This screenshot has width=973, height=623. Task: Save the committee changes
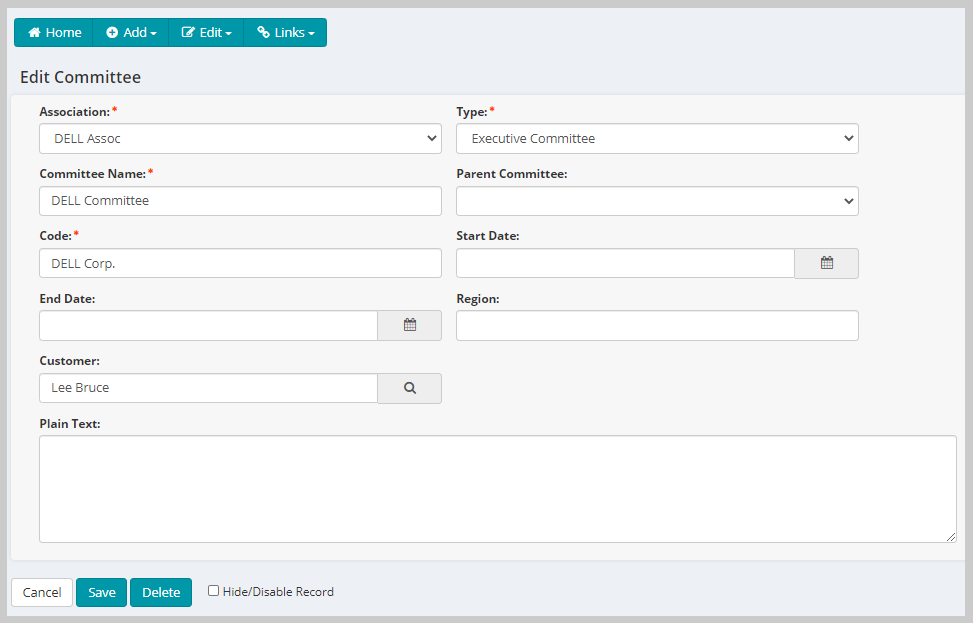[101, 591]
